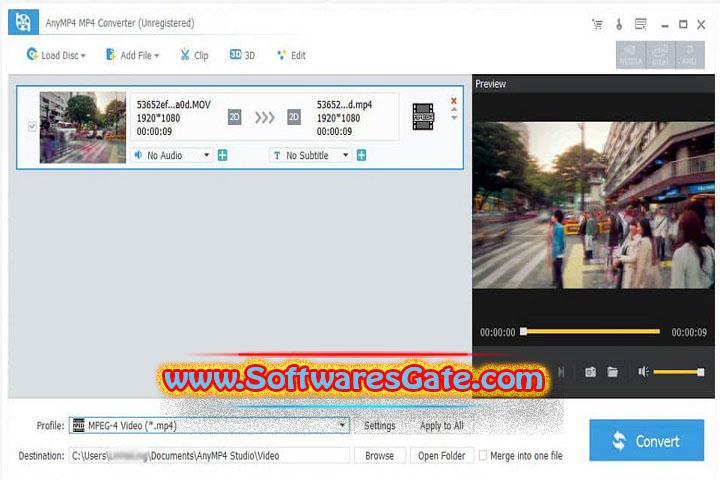
Task: Select the street video thumbnail
Action: pyautogui.click(x=83, y=127)
